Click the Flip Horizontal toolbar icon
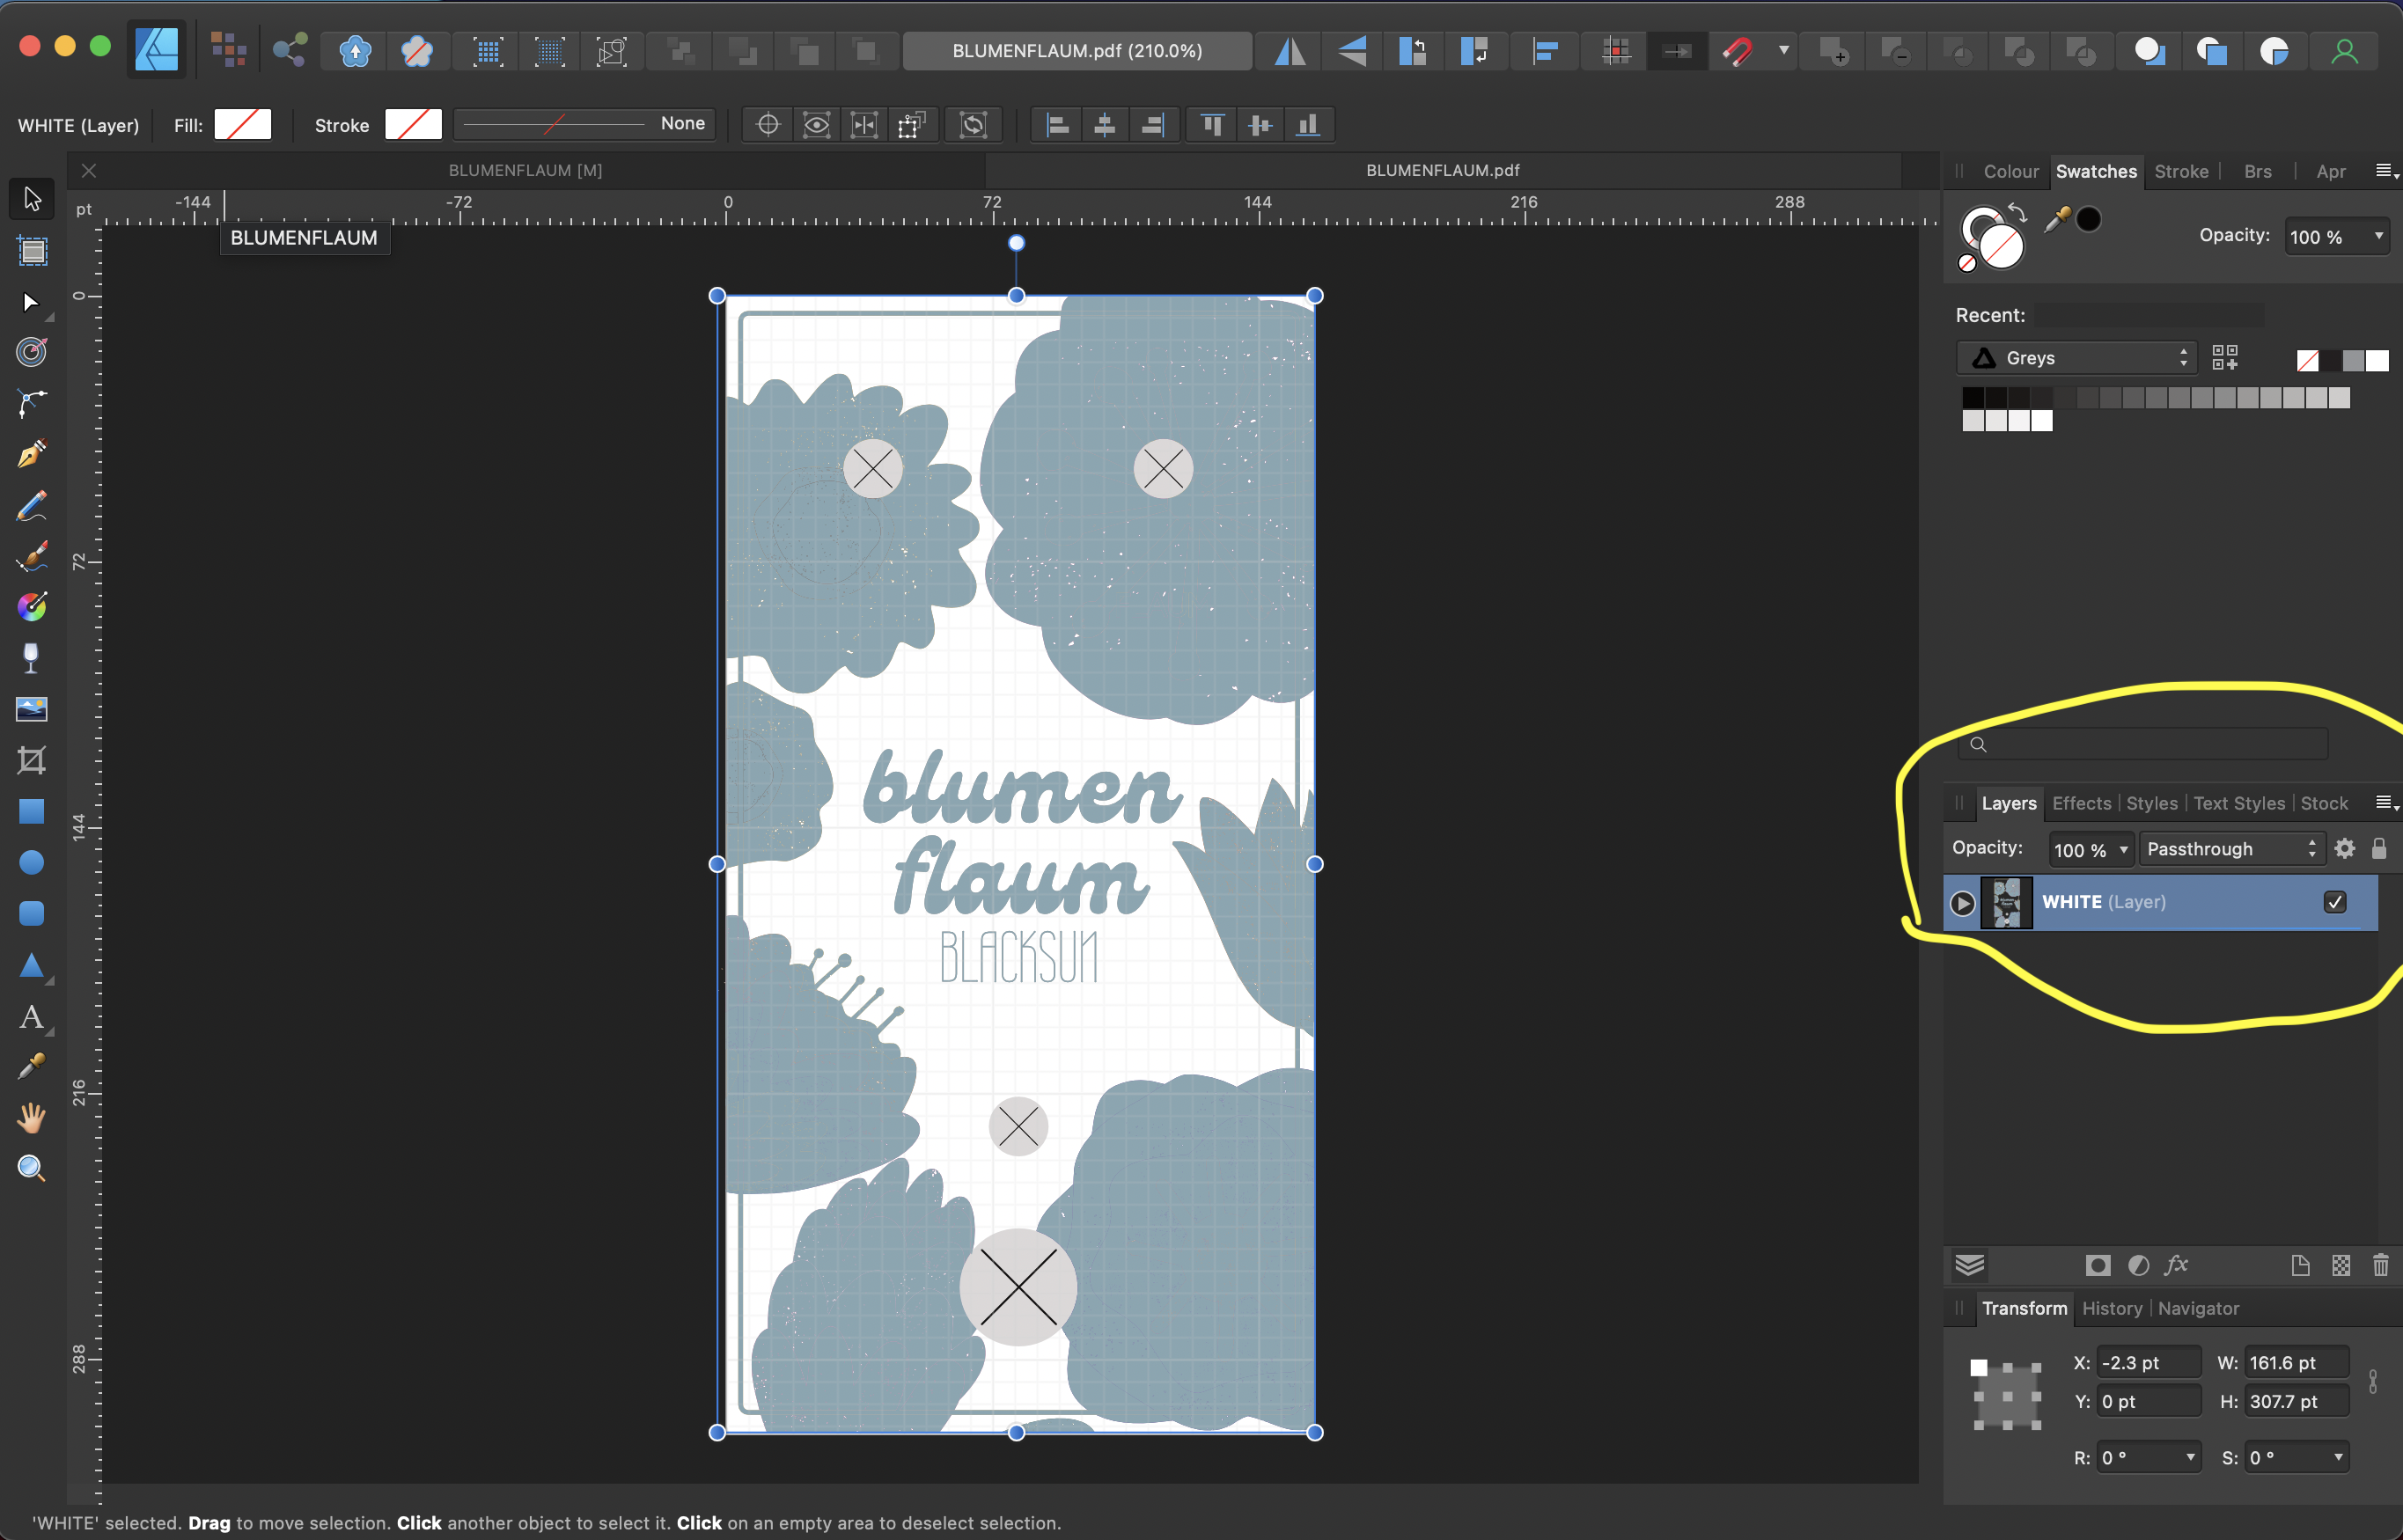The image size is (2403, 1540). coord(1290,51)
